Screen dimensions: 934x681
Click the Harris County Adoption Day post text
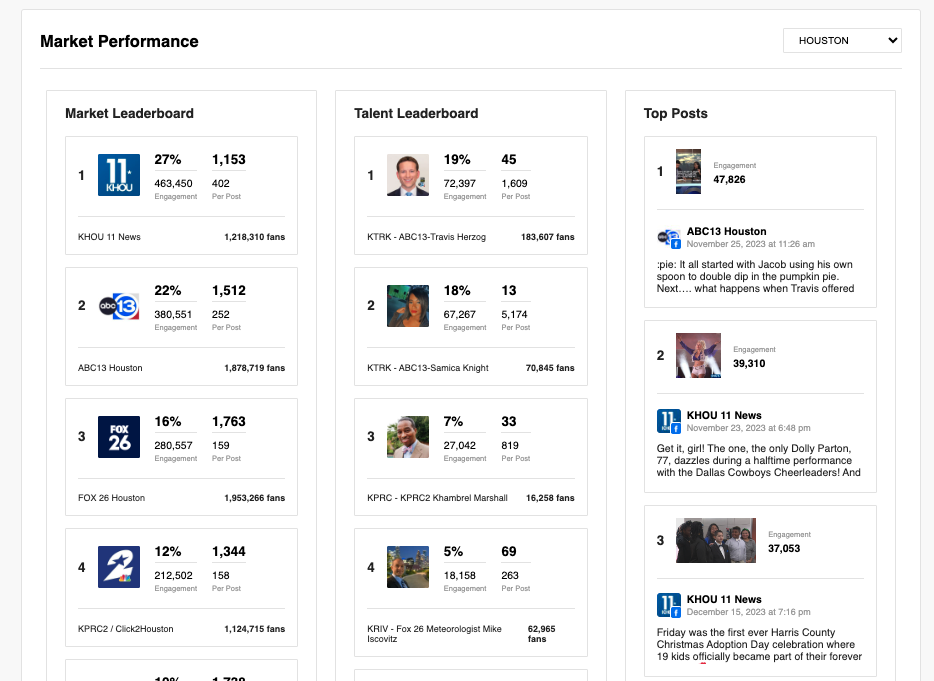[x=759, y=645]
